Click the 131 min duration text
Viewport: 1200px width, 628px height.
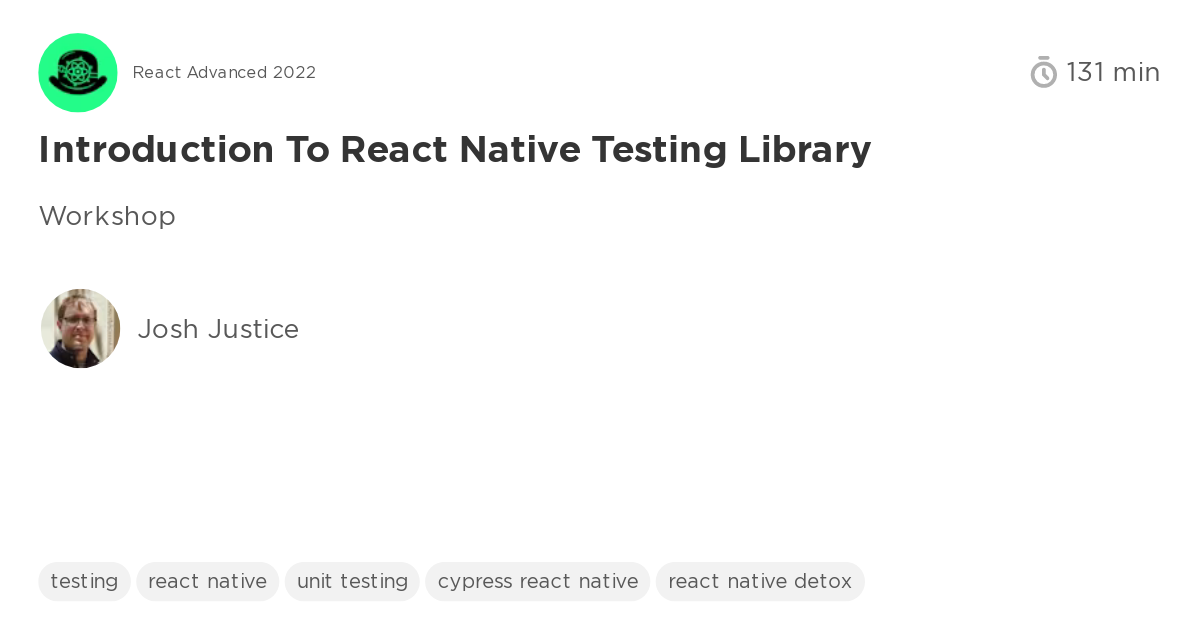point(1113,73)
